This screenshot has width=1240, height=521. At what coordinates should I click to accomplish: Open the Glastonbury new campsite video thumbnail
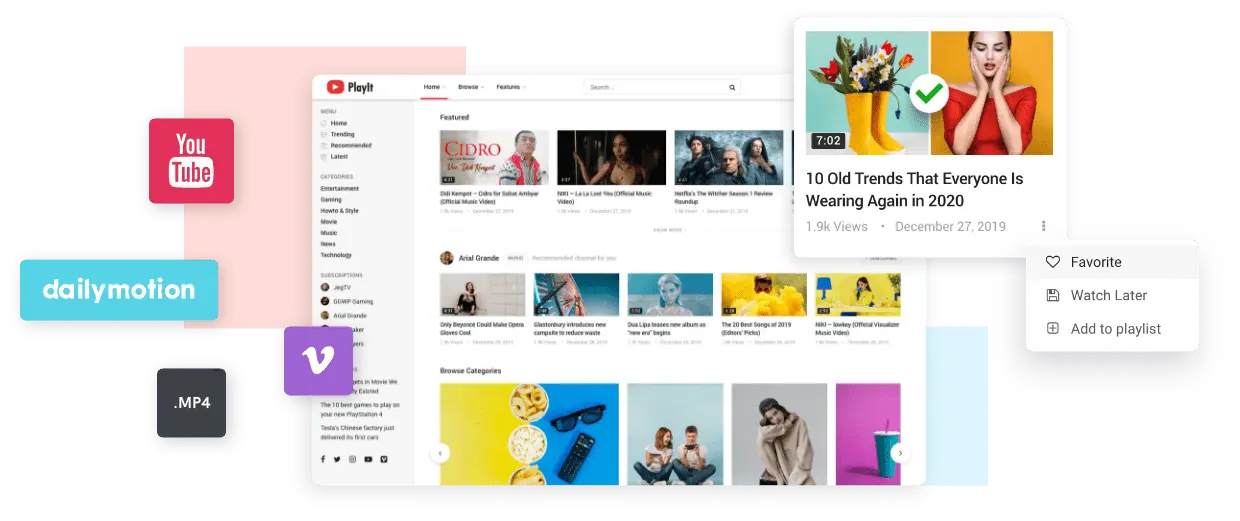(577, 295)
